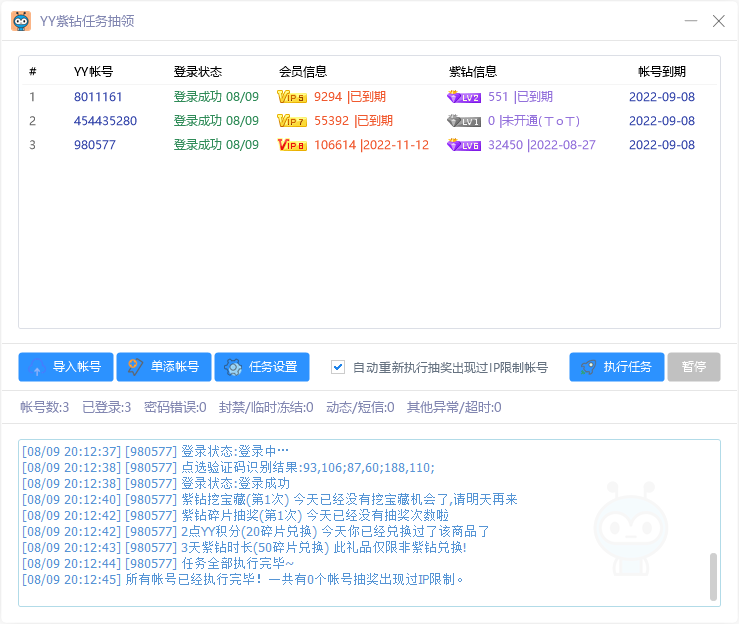Click VIP7 badge icon for account 454435280
This screenshot has width=739, height=624.
point(292,121)
